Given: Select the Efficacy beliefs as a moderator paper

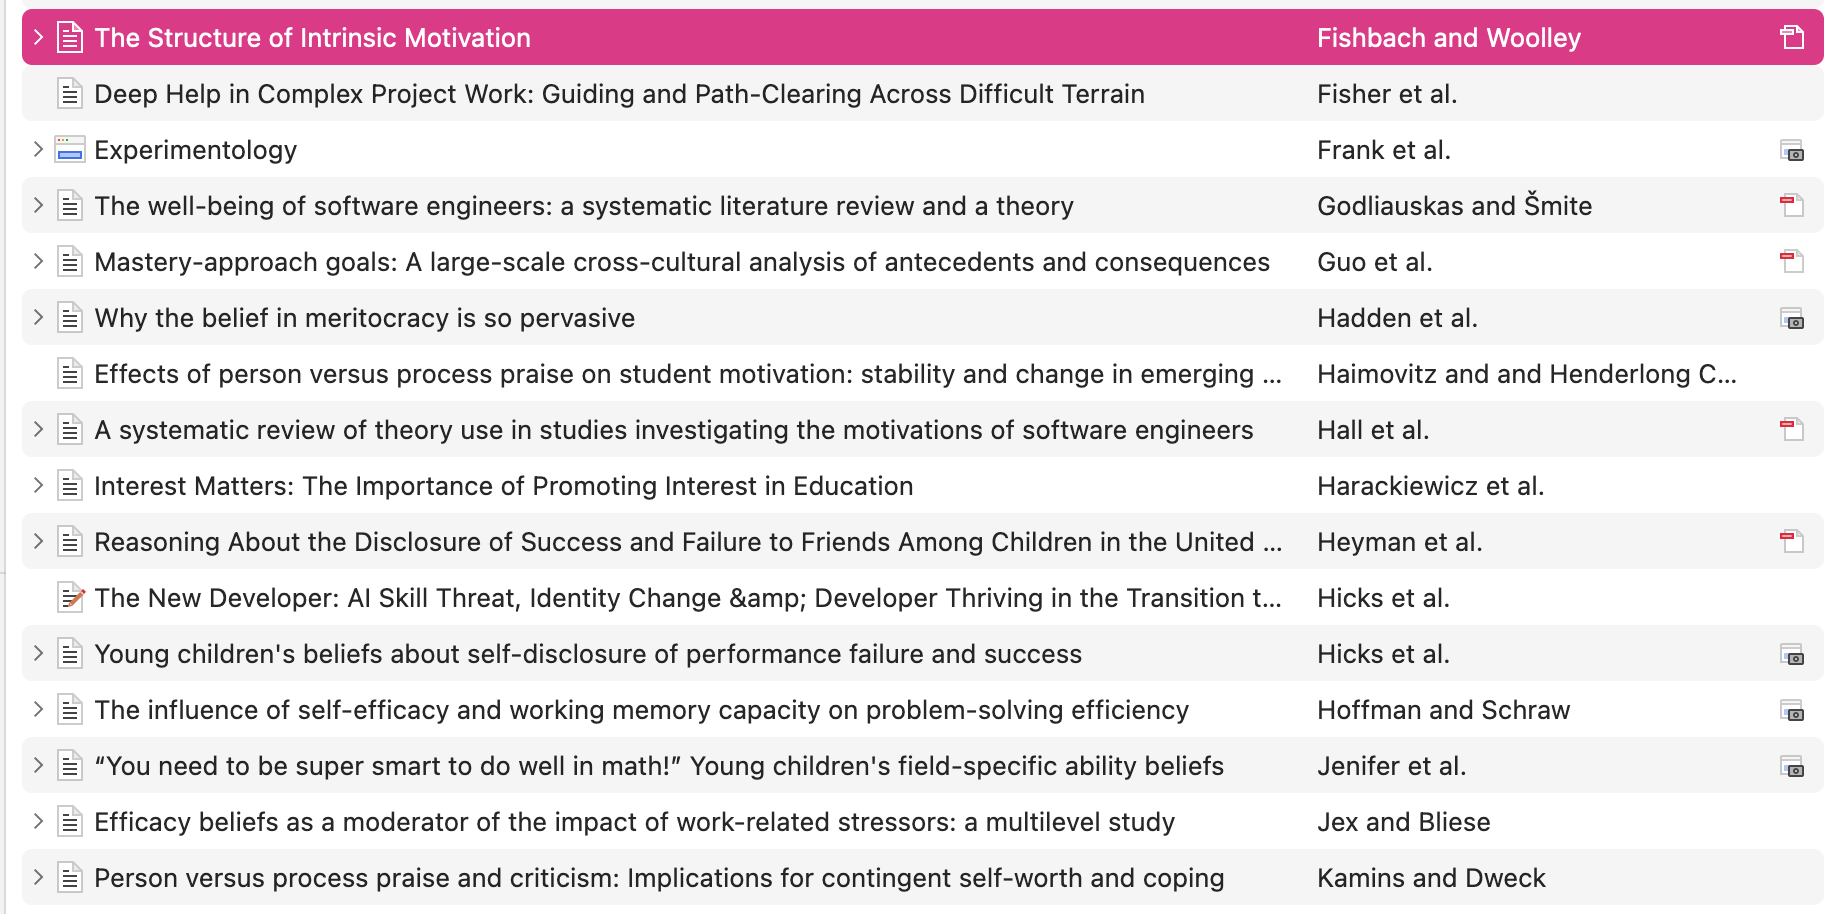Looking at the screenshot, I should 634,822.
